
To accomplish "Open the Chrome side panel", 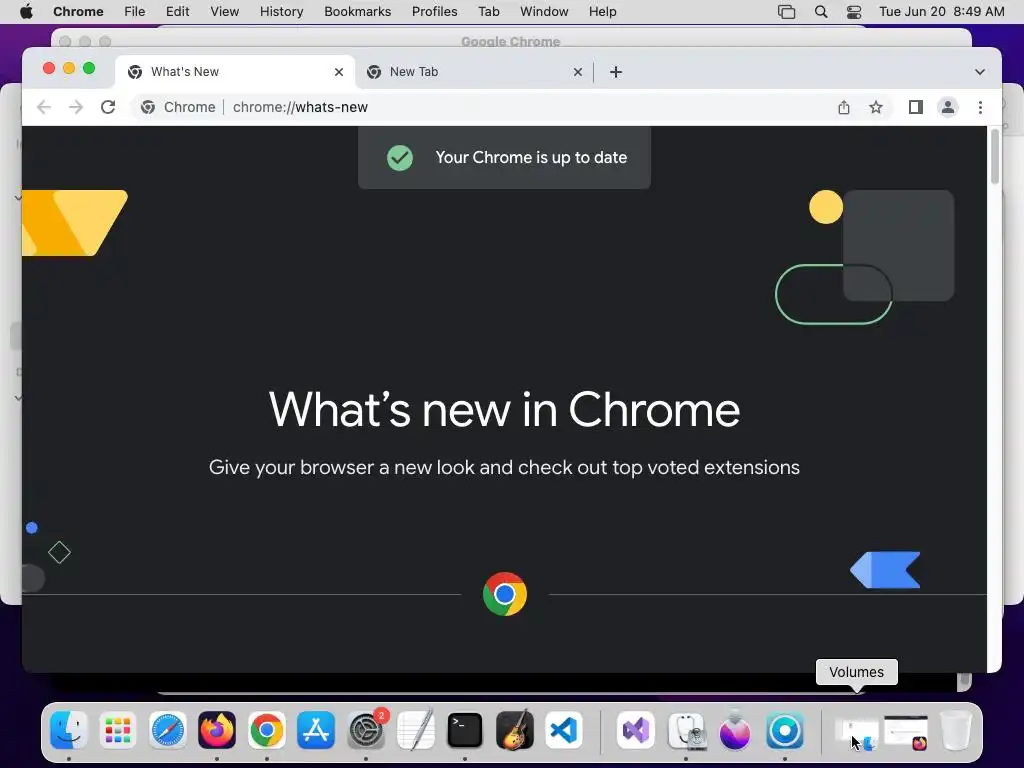I will pyautogui.click(x=916, y=107).
